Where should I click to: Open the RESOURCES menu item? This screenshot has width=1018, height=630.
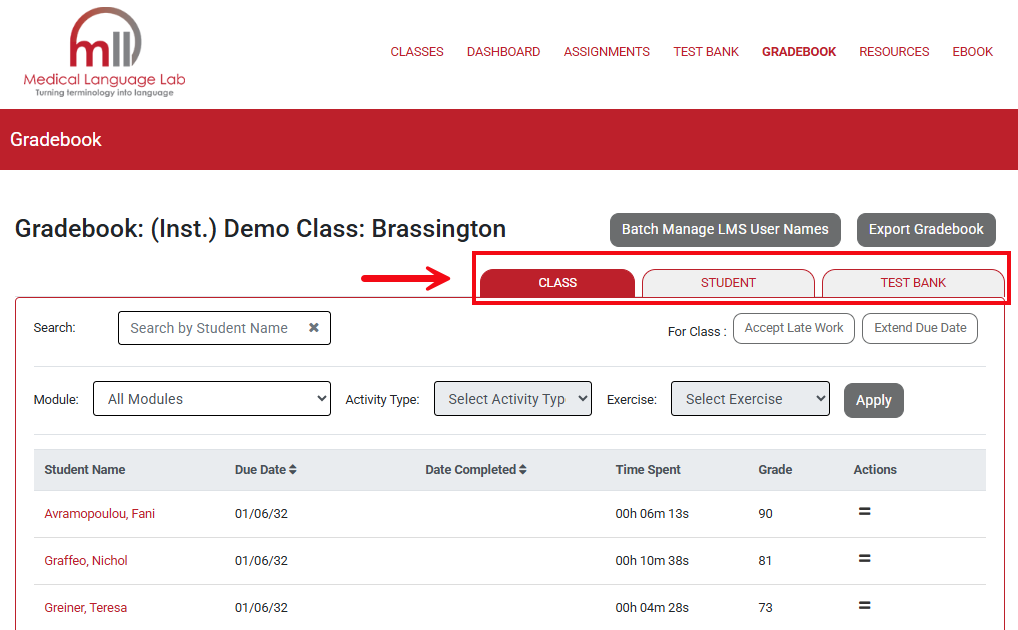click(893, 51)
